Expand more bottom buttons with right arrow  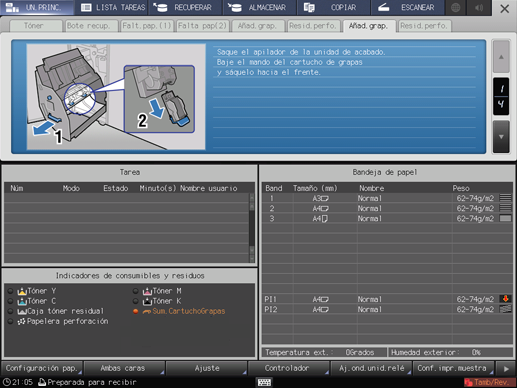[506, 369]
